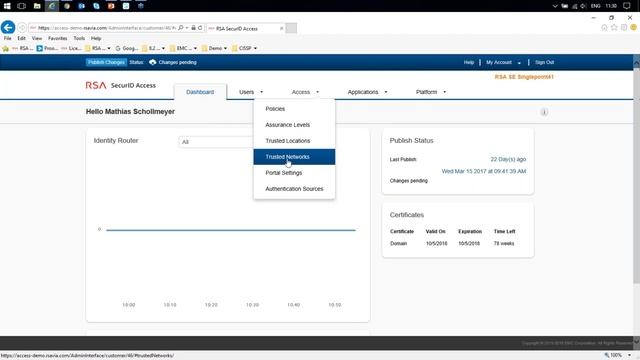
Task: Open PowerPoint from the taskbar
Action: tap(111, 6)
